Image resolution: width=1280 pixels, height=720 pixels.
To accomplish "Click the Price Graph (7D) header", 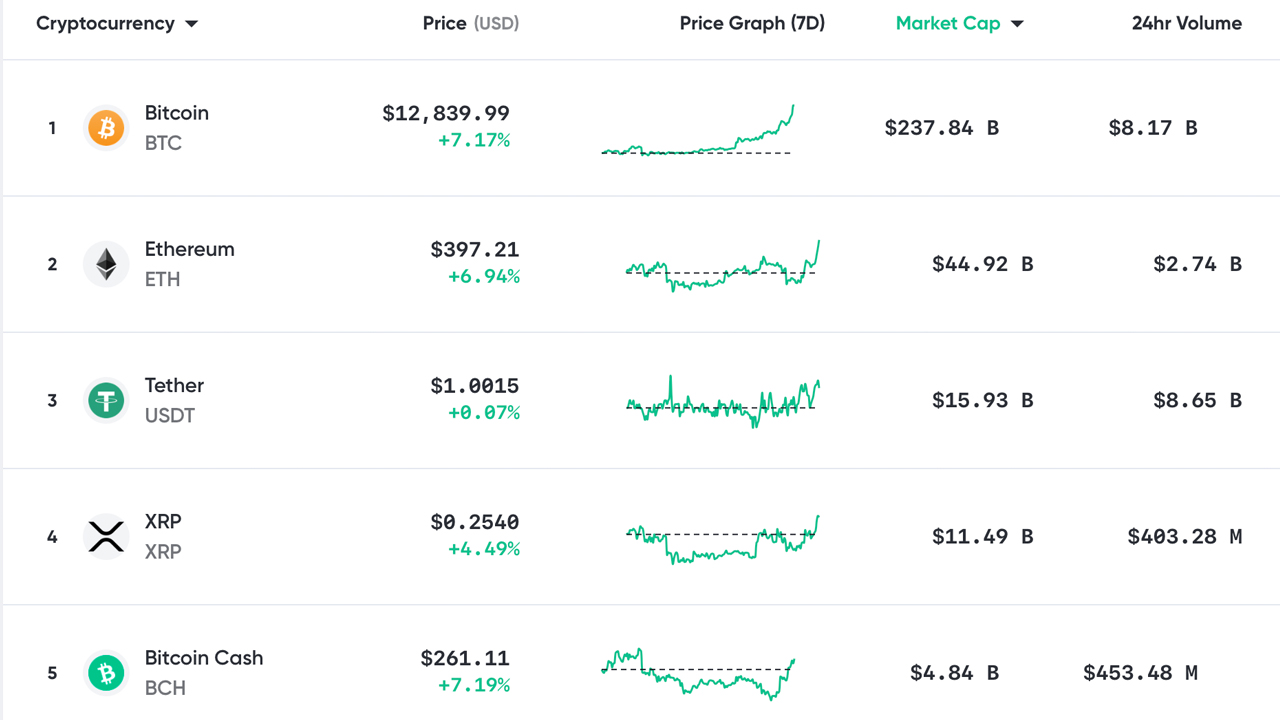I will point(752,23).
